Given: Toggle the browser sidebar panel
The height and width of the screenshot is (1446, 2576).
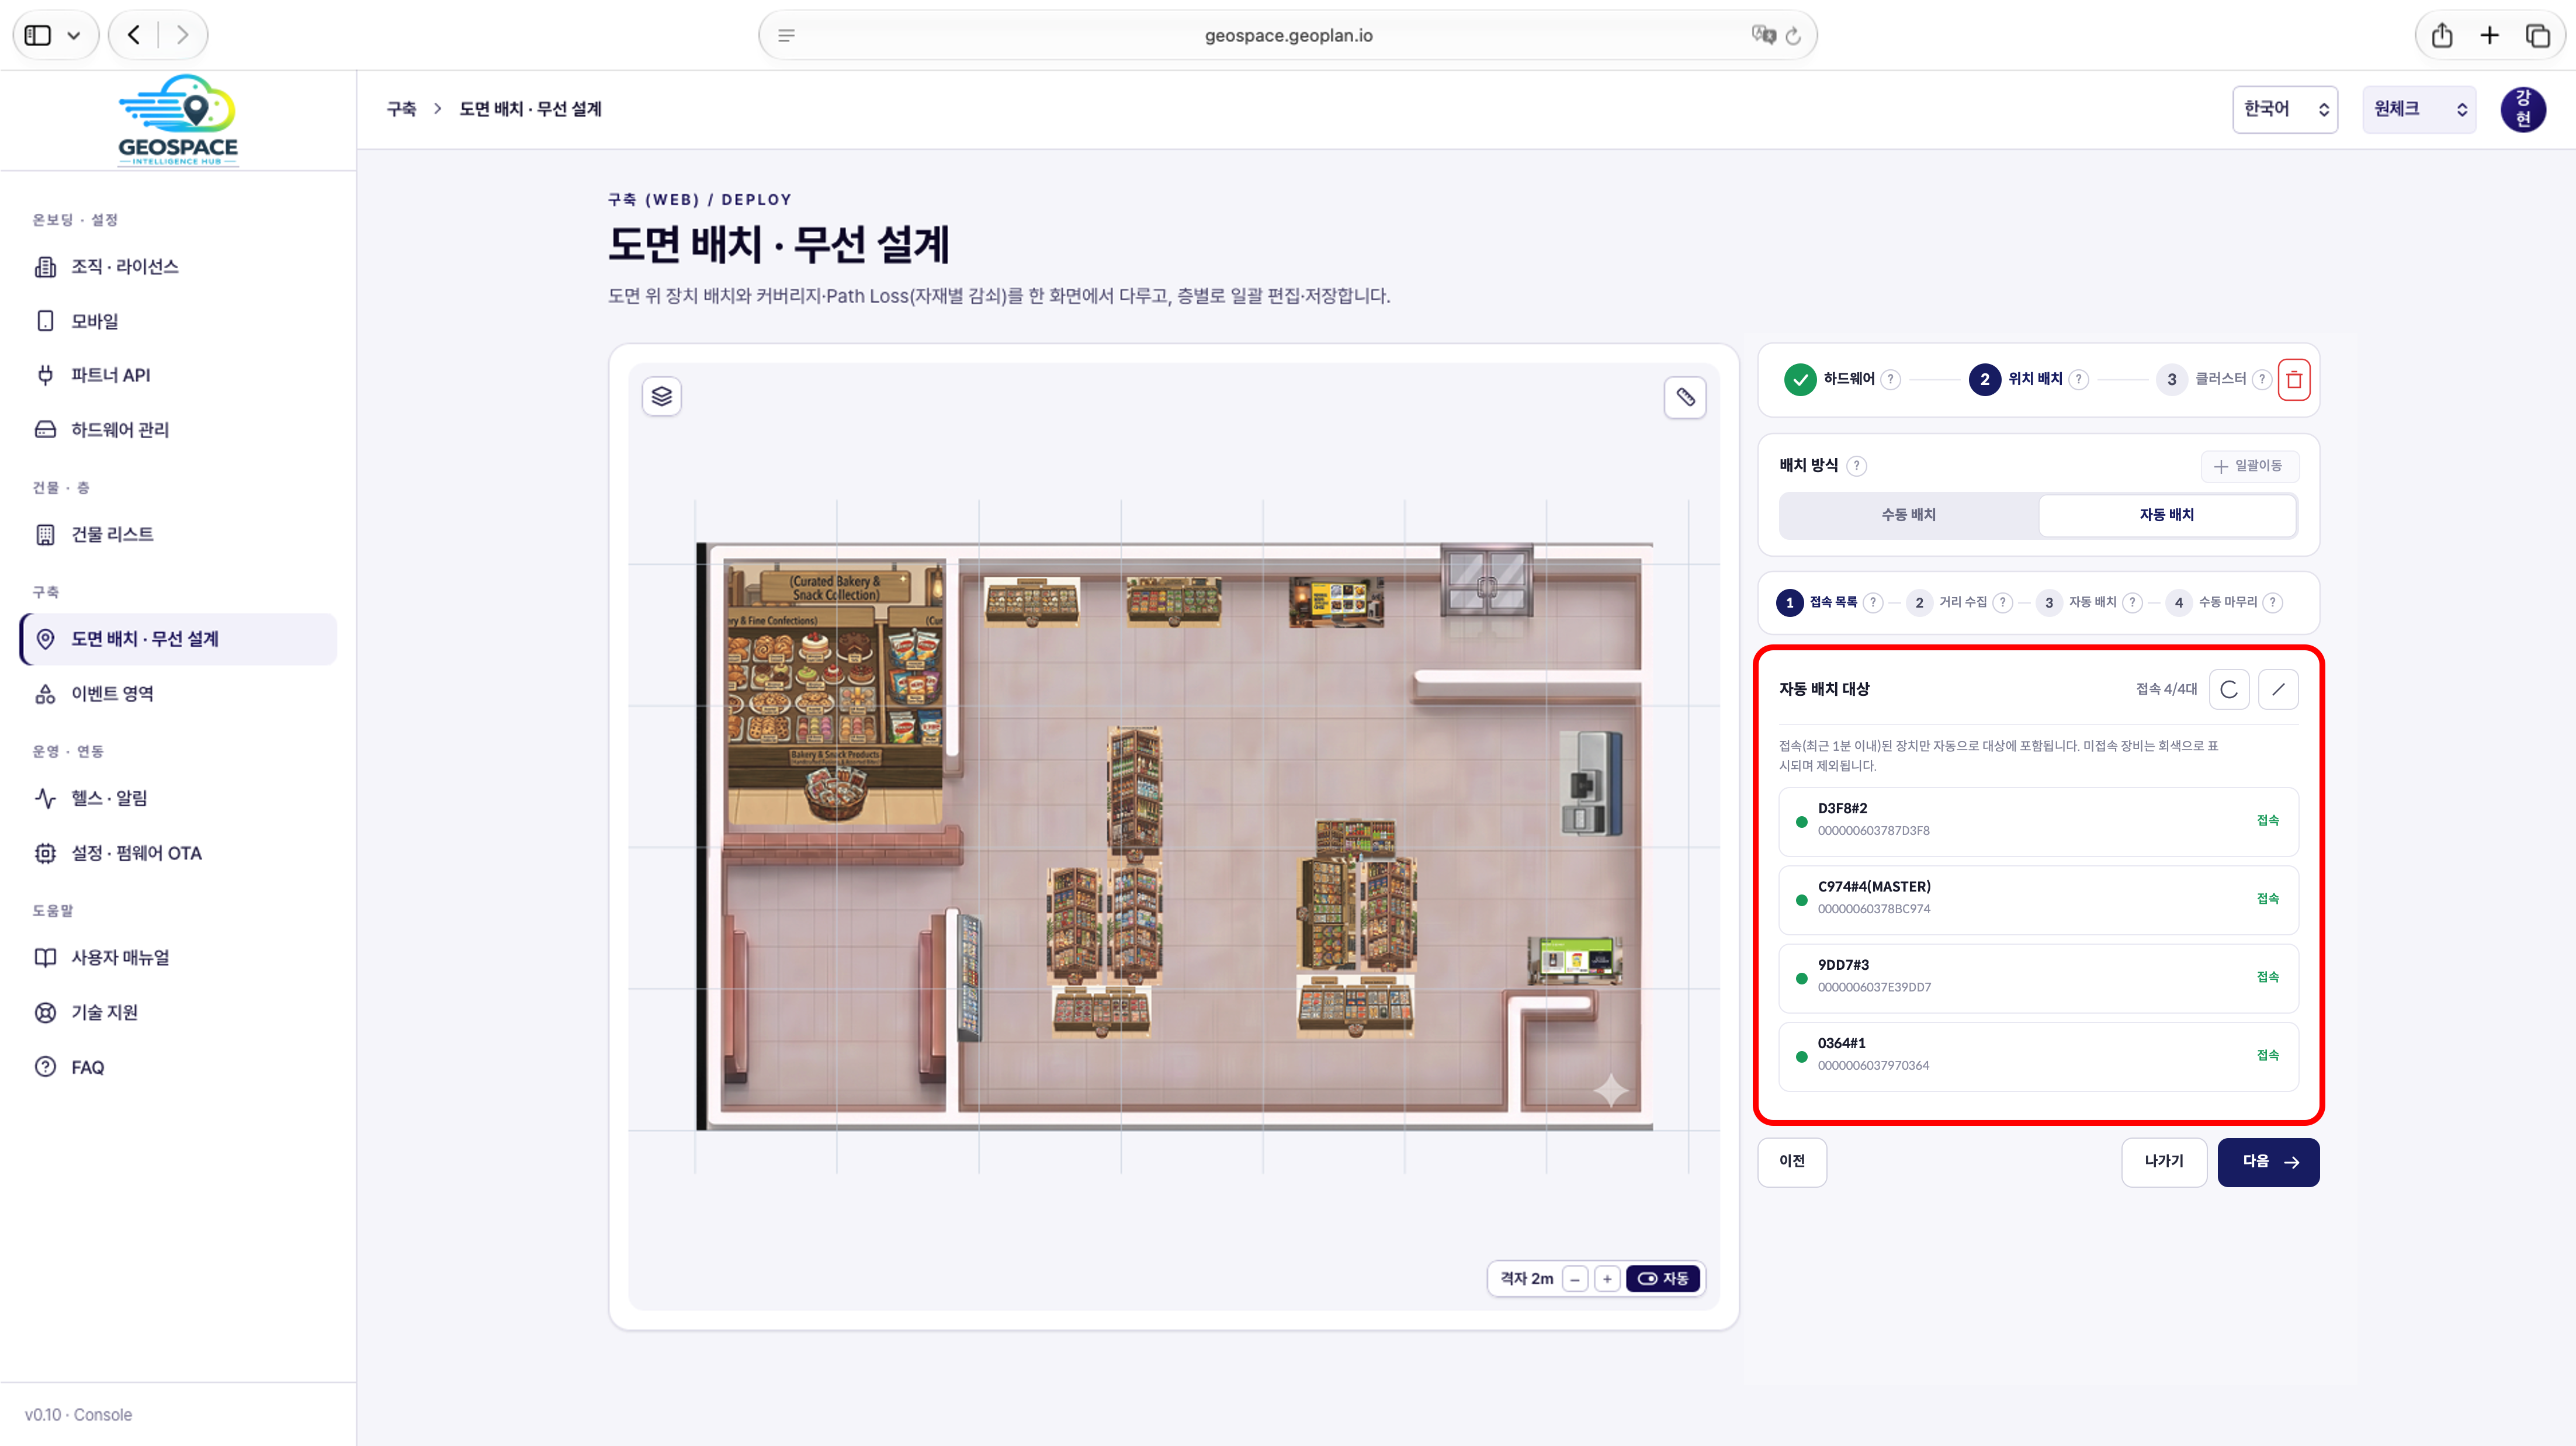Looking at the screenshot, I should point(38,36).
